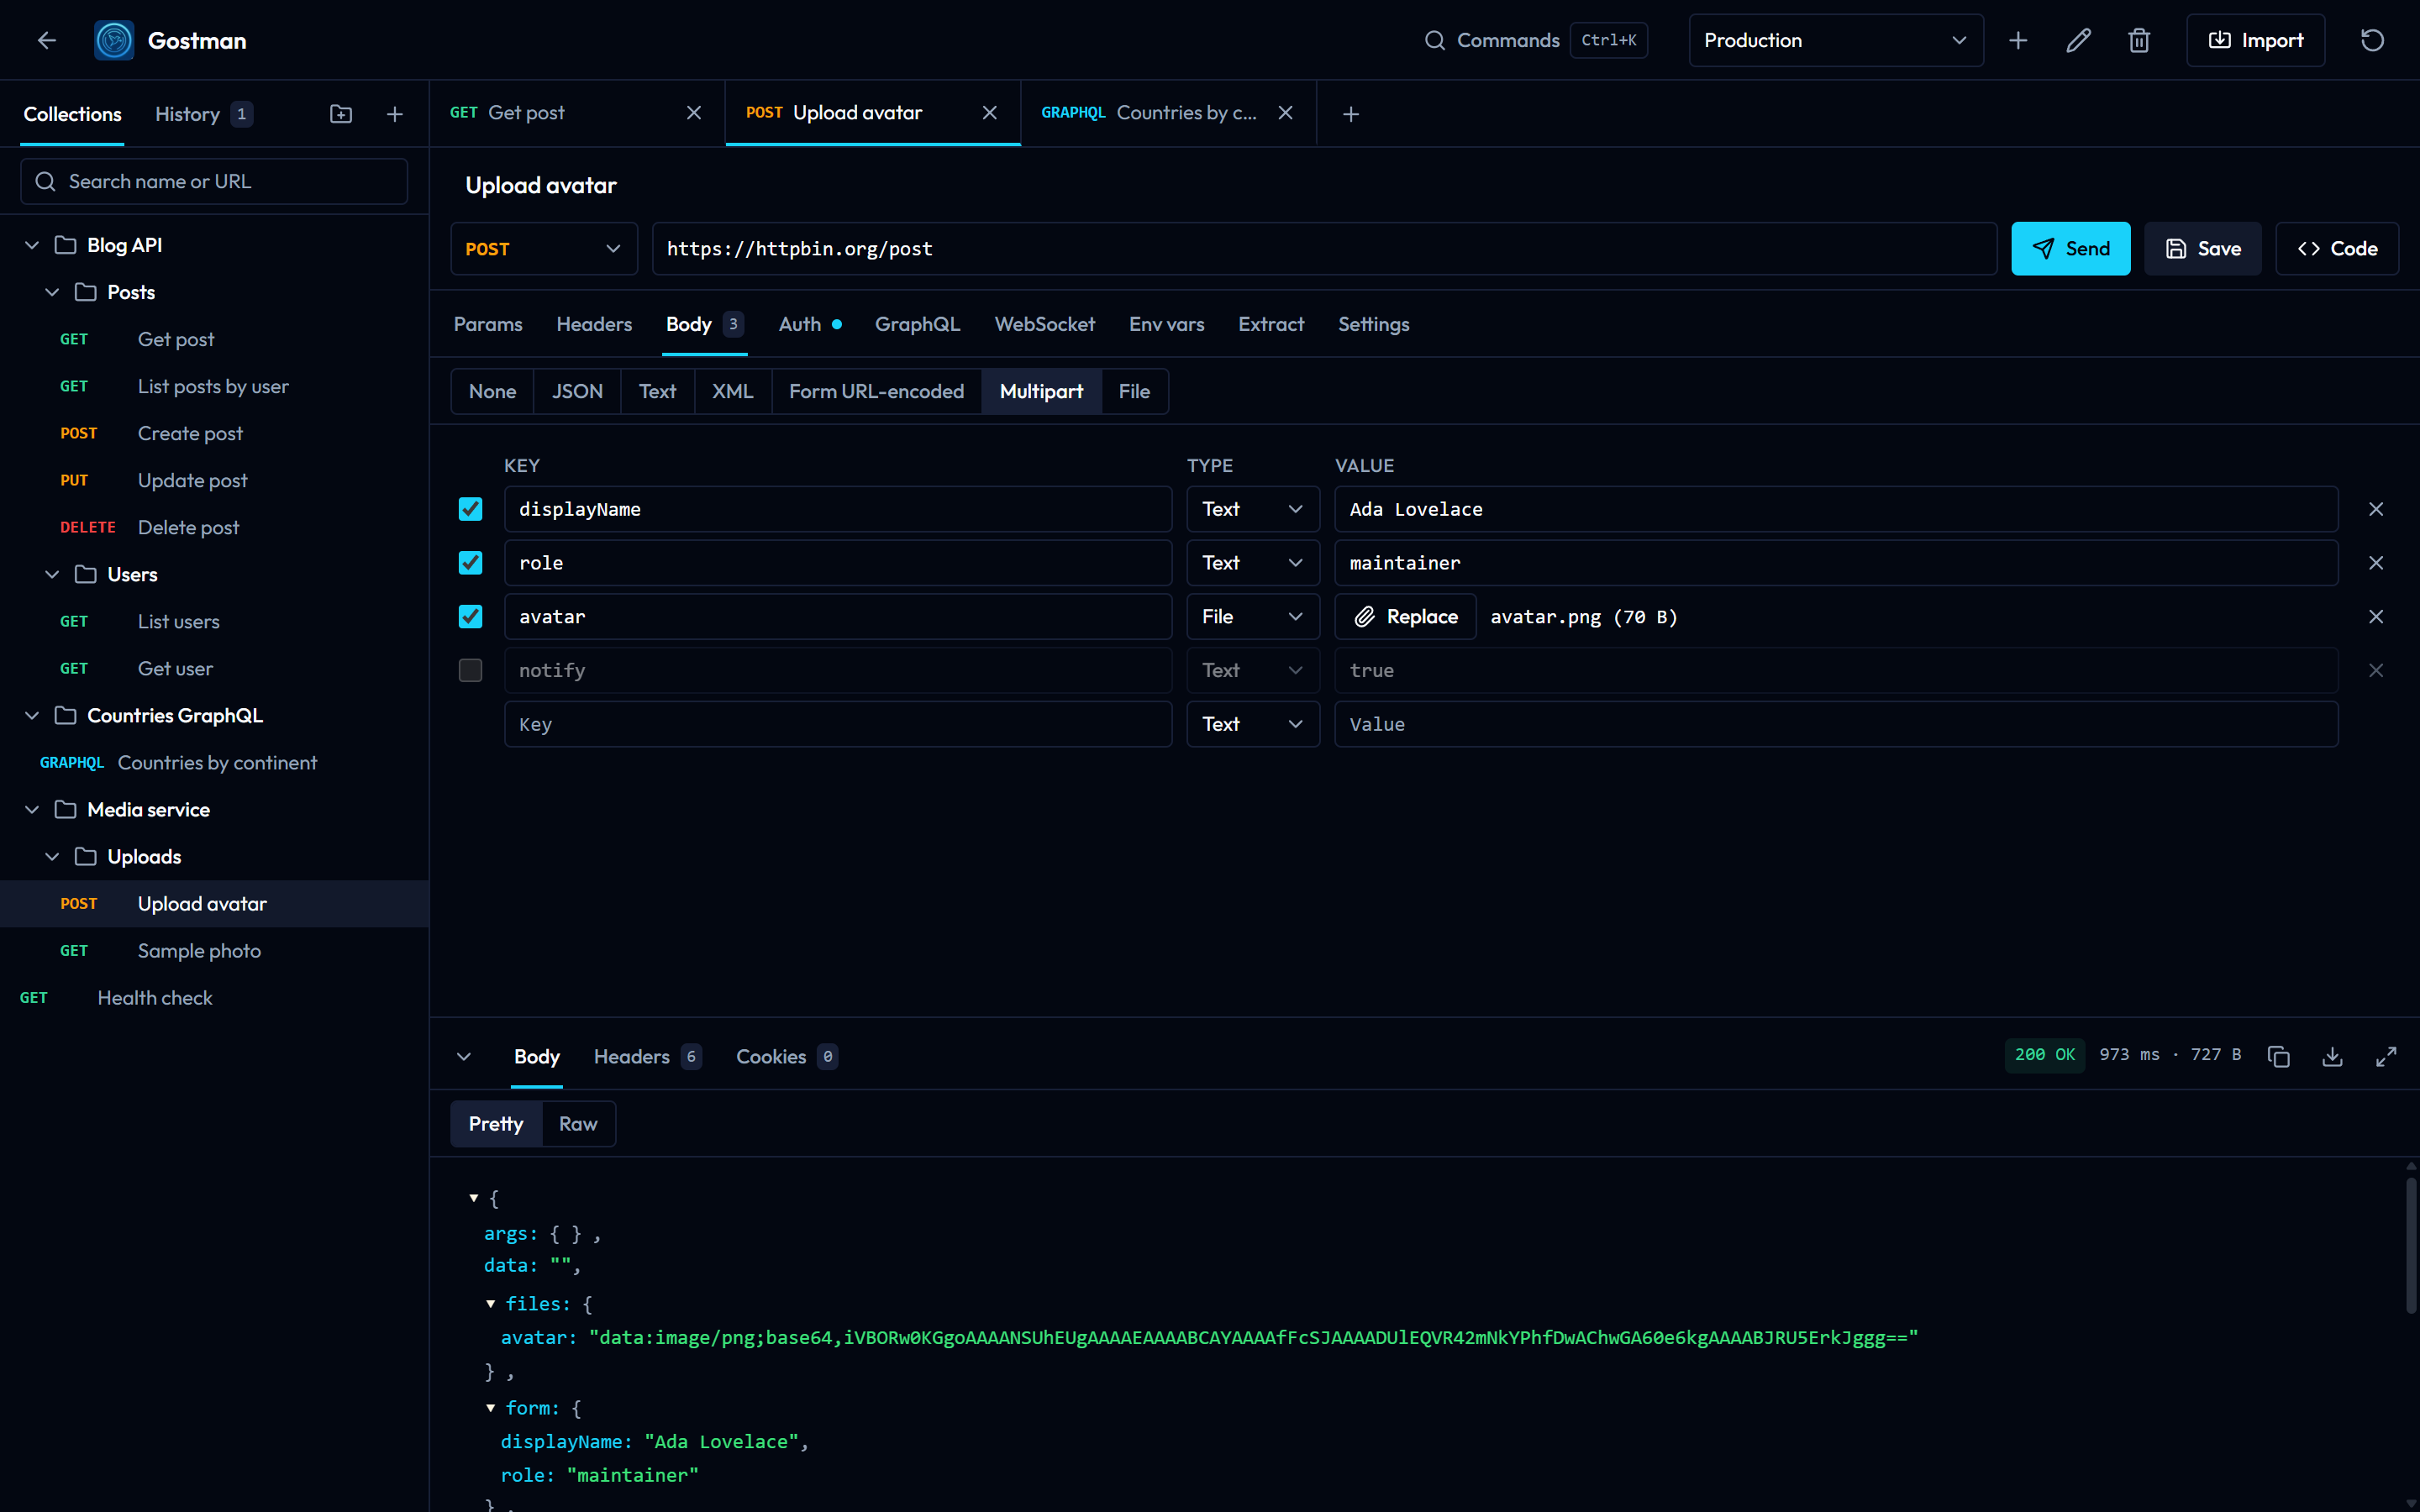Click the refresh icon in header
The image size is (2420, 1512).
2372,40
